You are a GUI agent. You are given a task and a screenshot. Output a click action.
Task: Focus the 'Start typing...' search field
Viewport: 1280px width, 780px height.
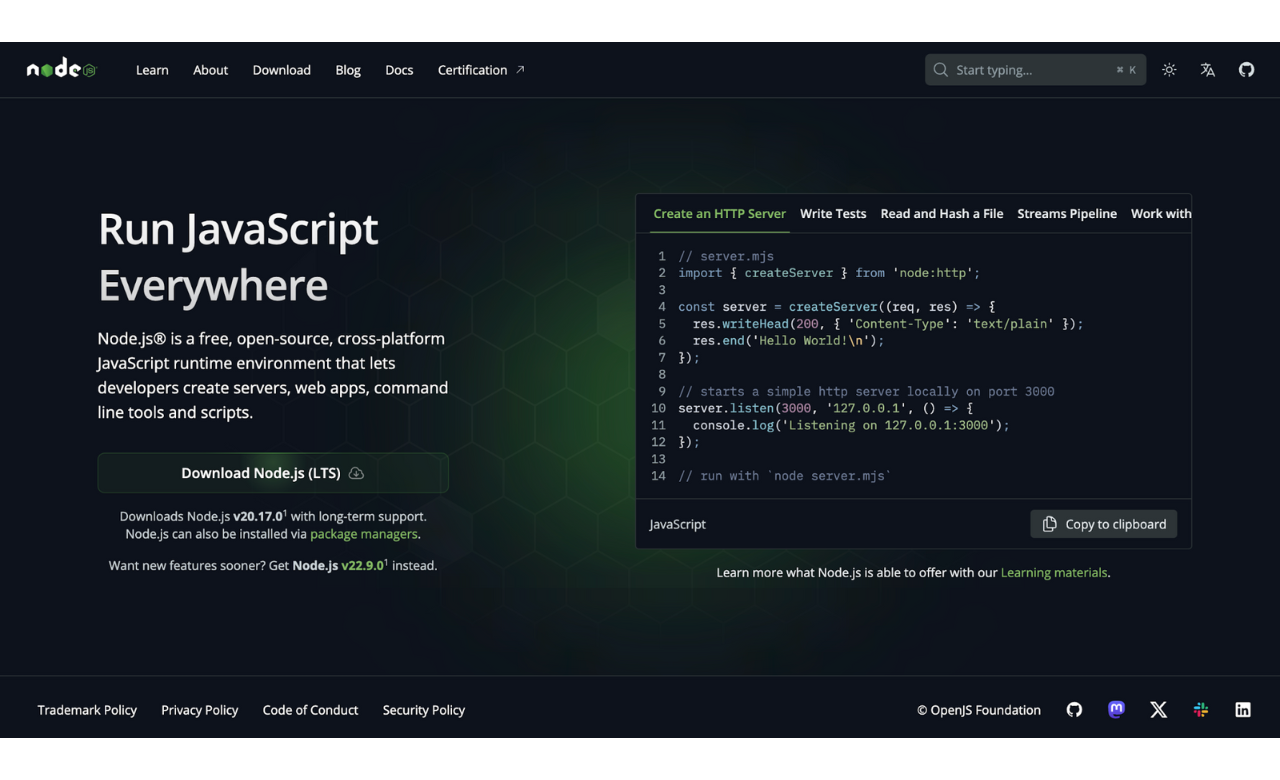tap(1035, 70)
